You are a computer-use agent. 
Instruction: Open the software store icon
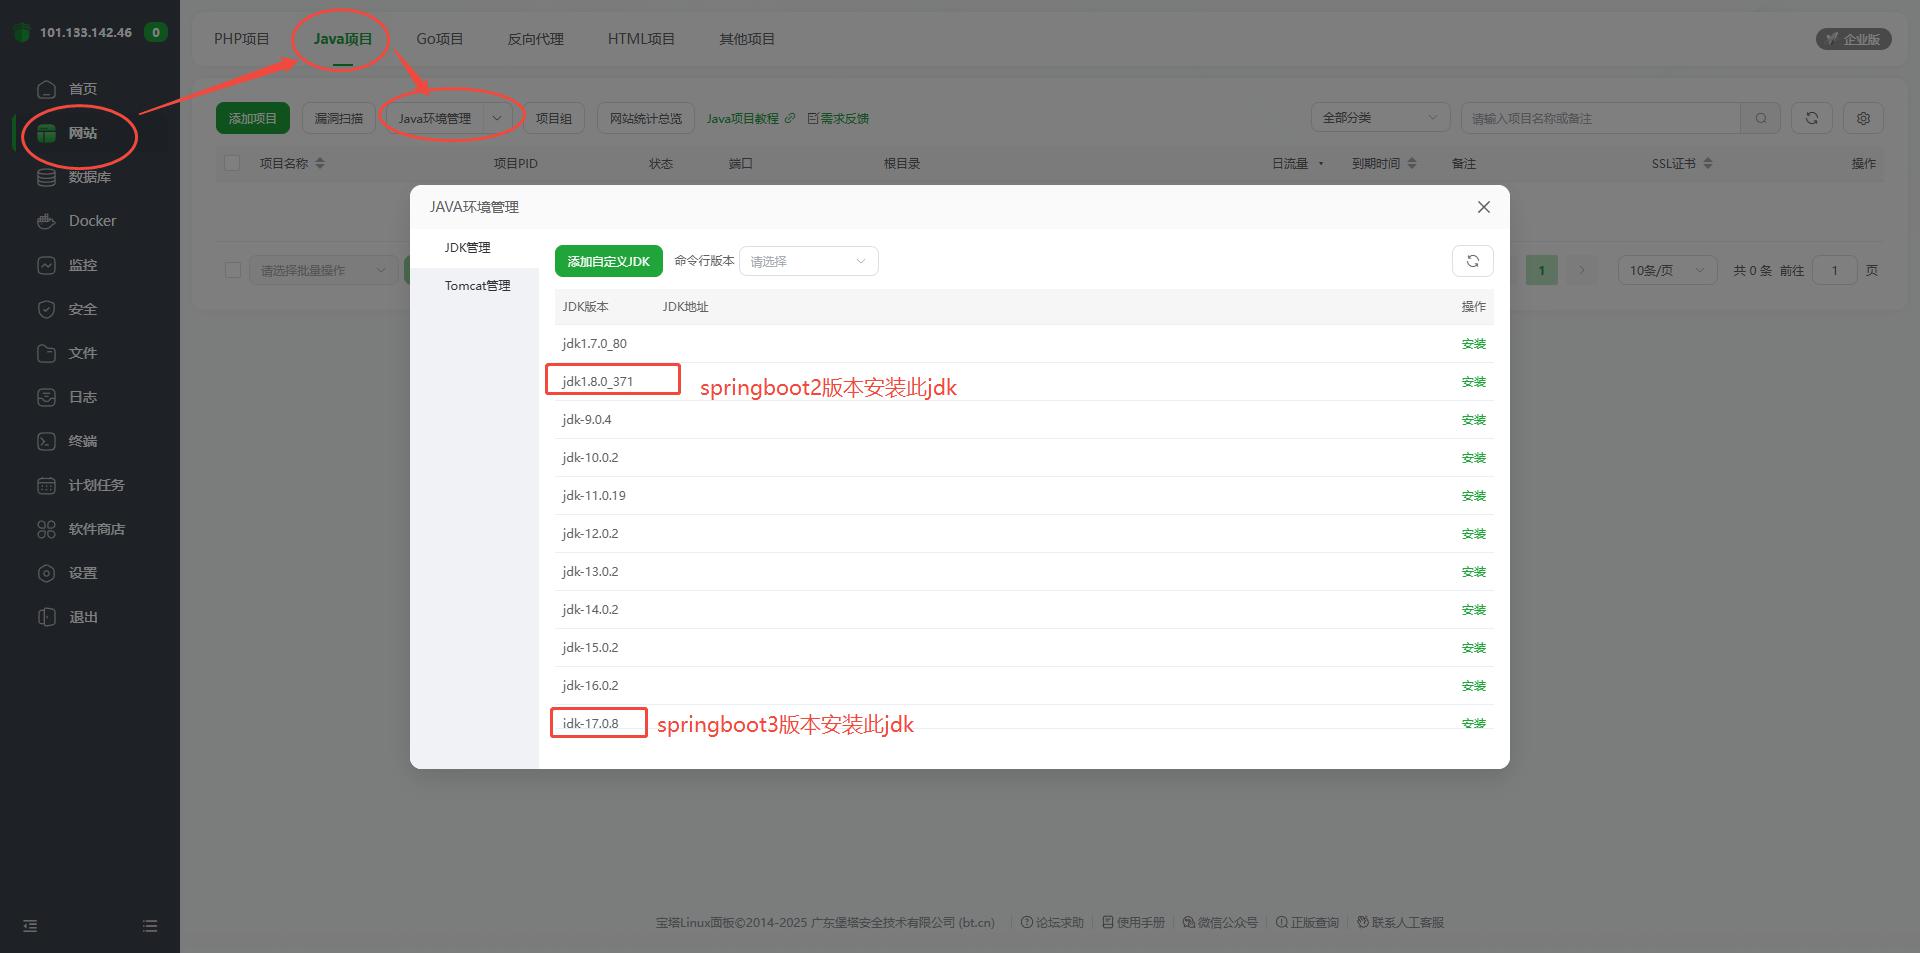tap(46, 529)
